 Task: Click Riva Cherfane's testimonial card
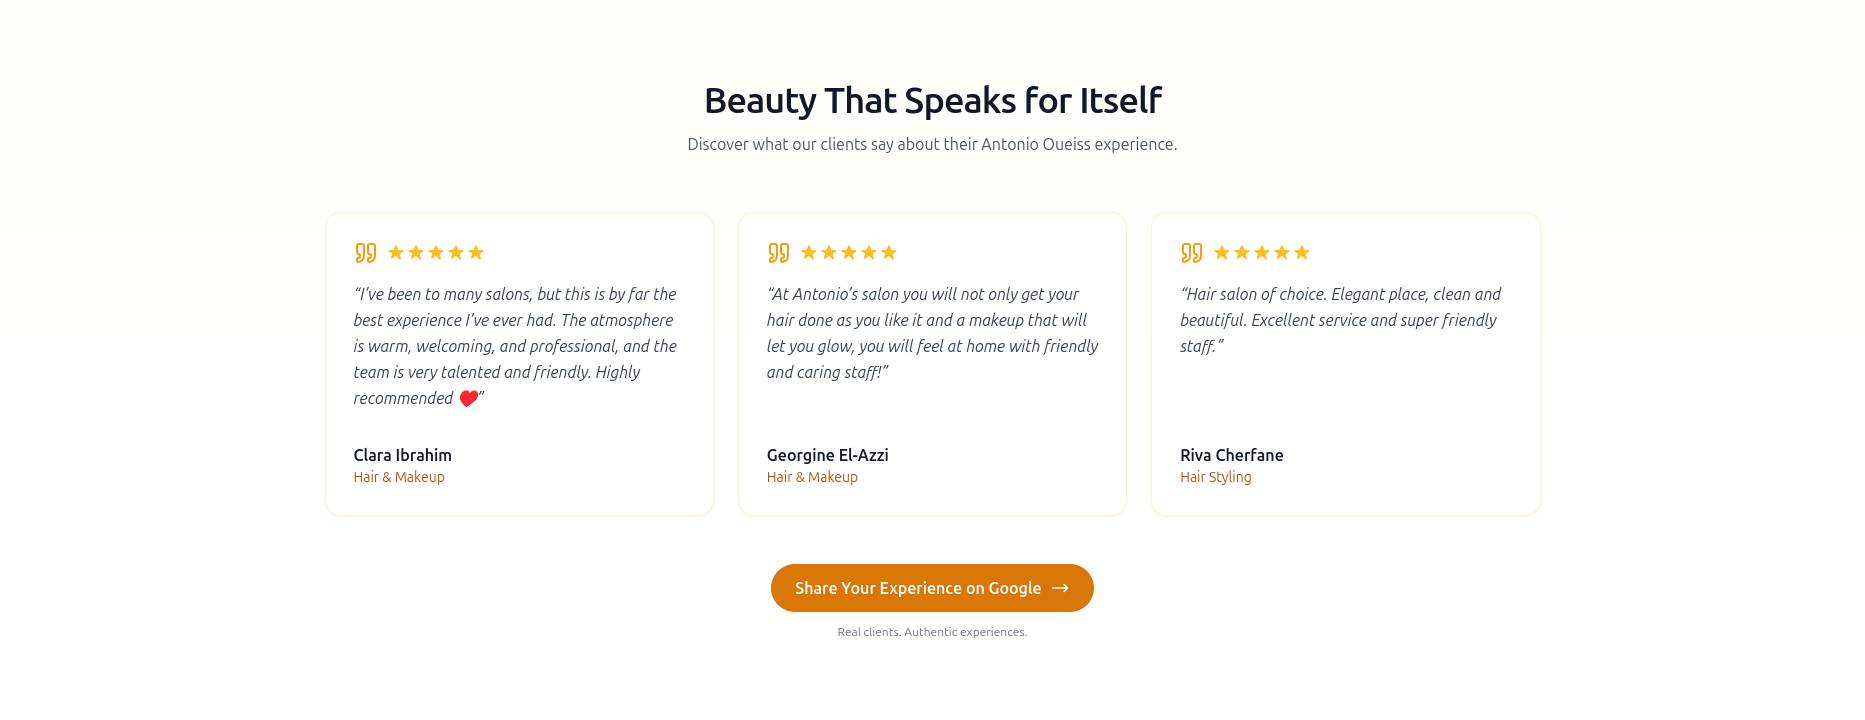point(1345,363)
